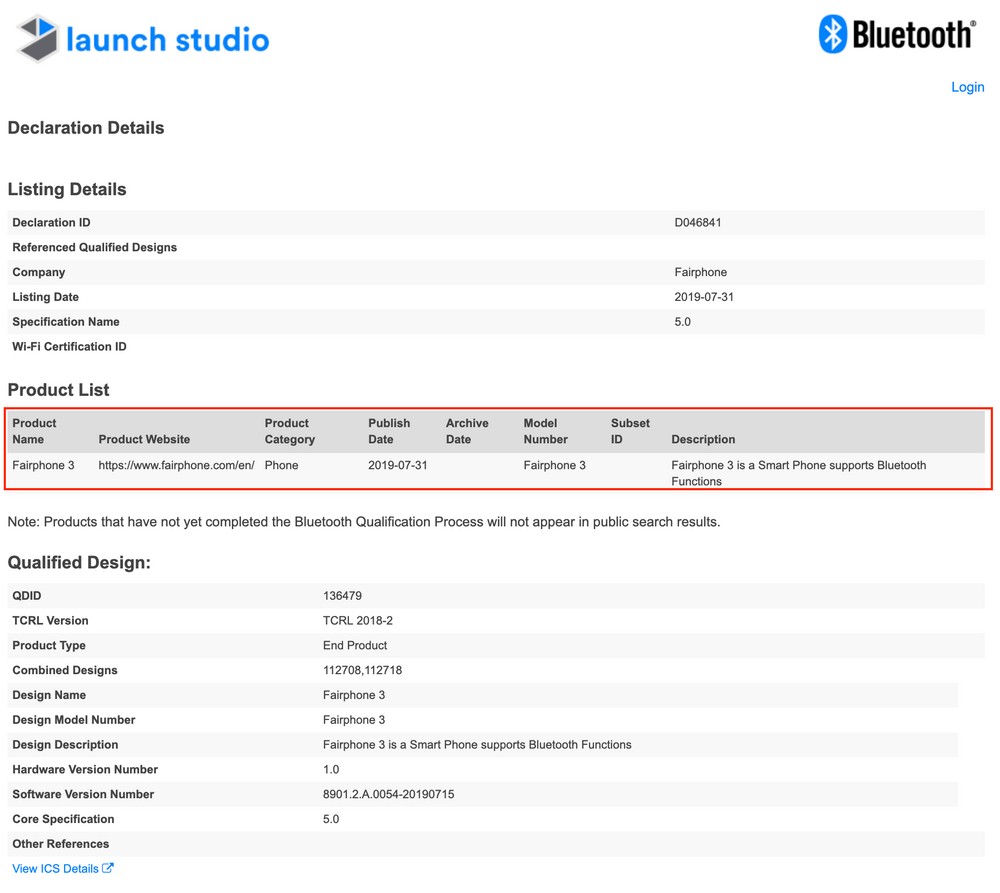Click the Referenced Qualified Designs label
Image resolution: width=1000 pixels, height=893 pixels.
(94, 247)
